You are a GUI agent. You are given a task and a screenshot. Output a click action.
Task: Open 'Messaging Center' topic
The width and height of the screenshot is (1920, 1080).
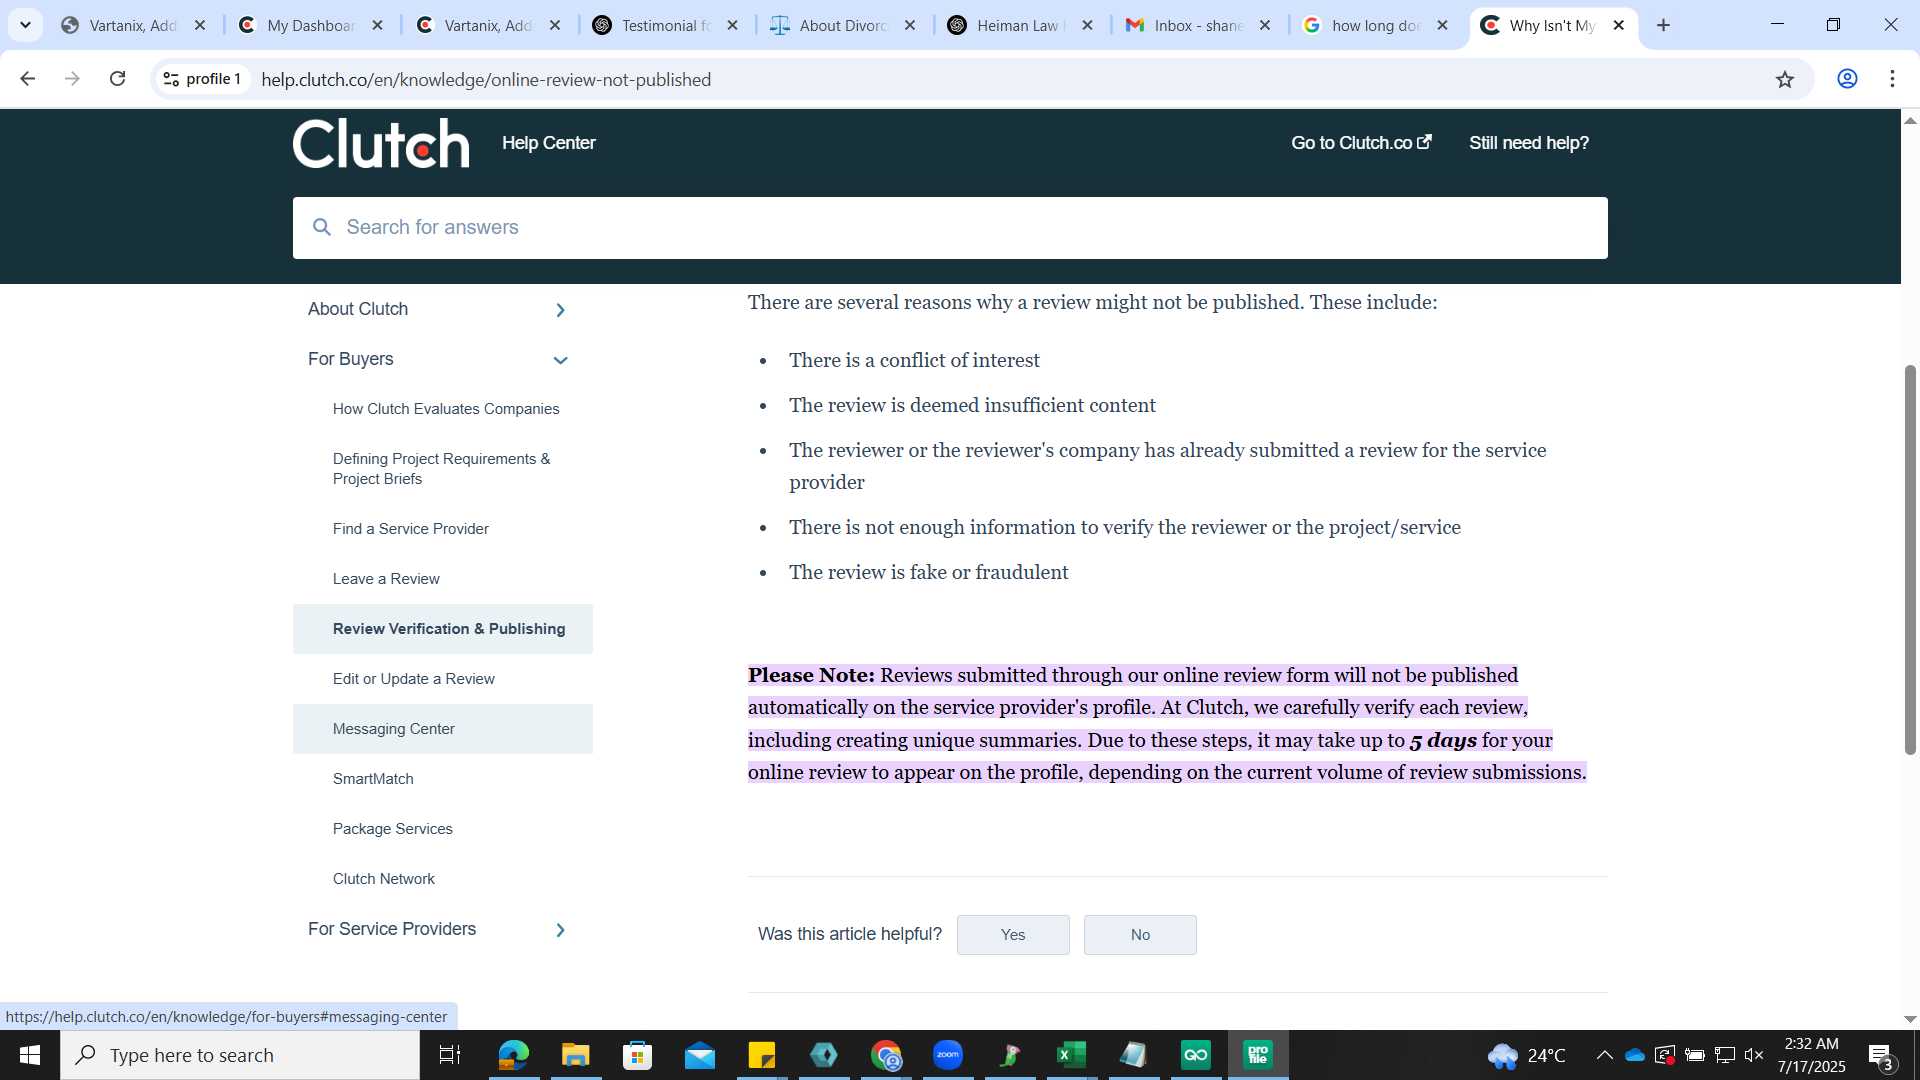point(443,729)
